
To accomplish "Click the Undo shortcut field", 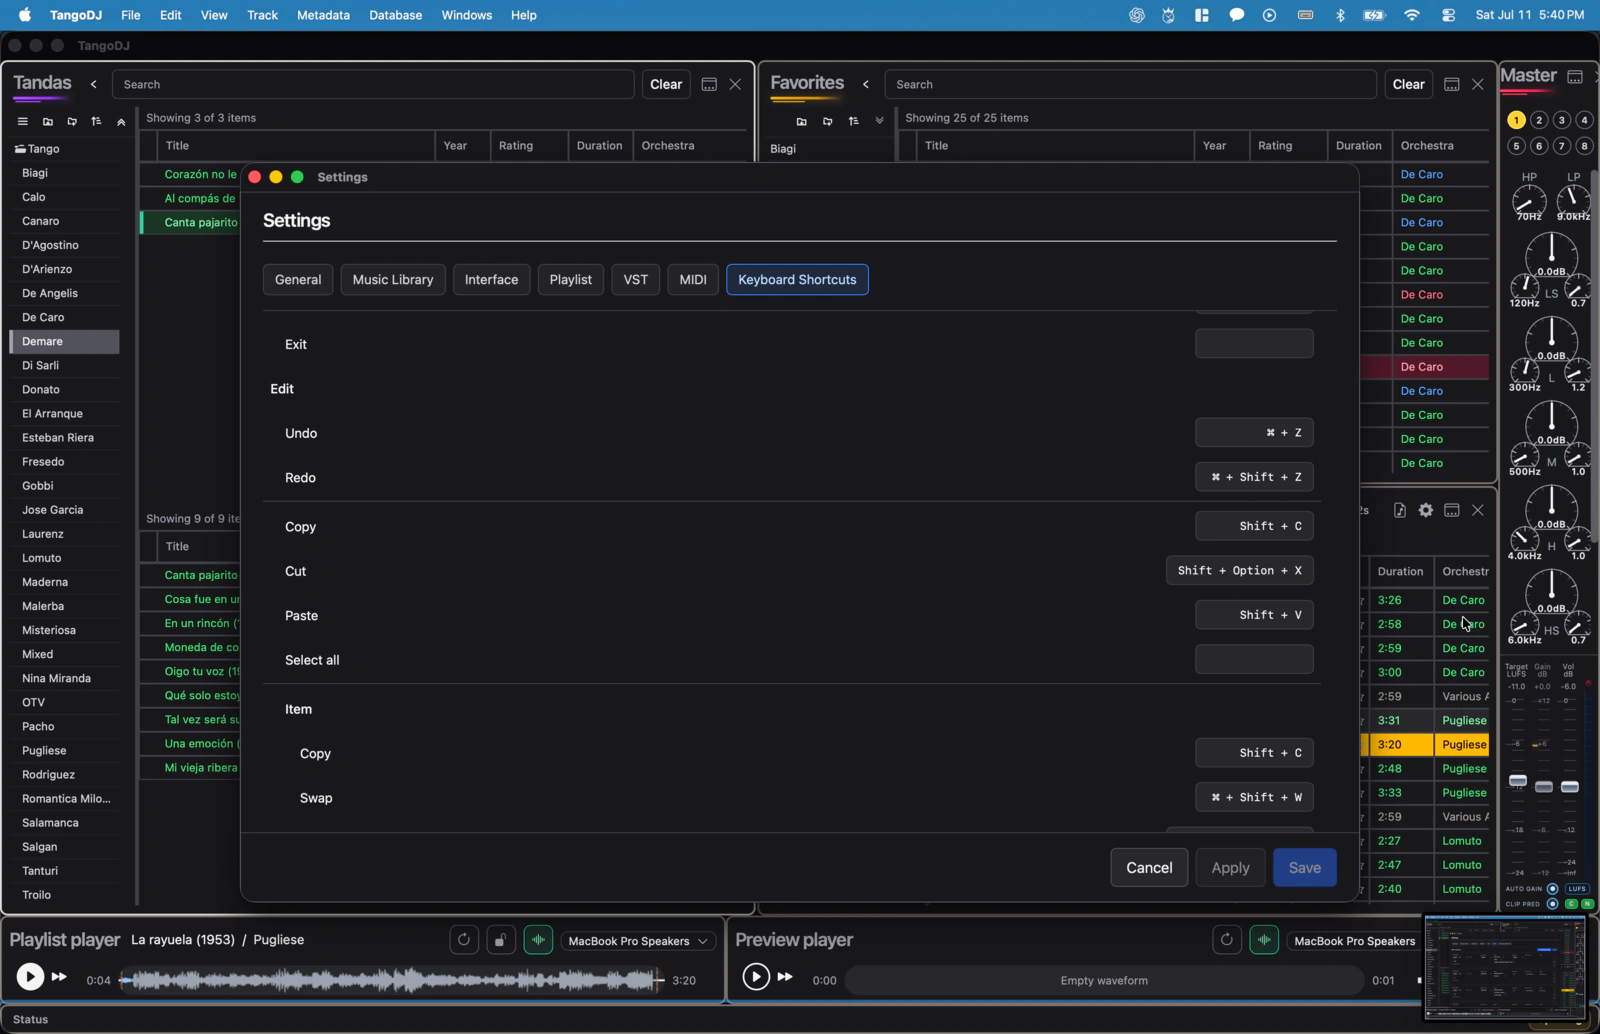I will tap(1254, 433).
